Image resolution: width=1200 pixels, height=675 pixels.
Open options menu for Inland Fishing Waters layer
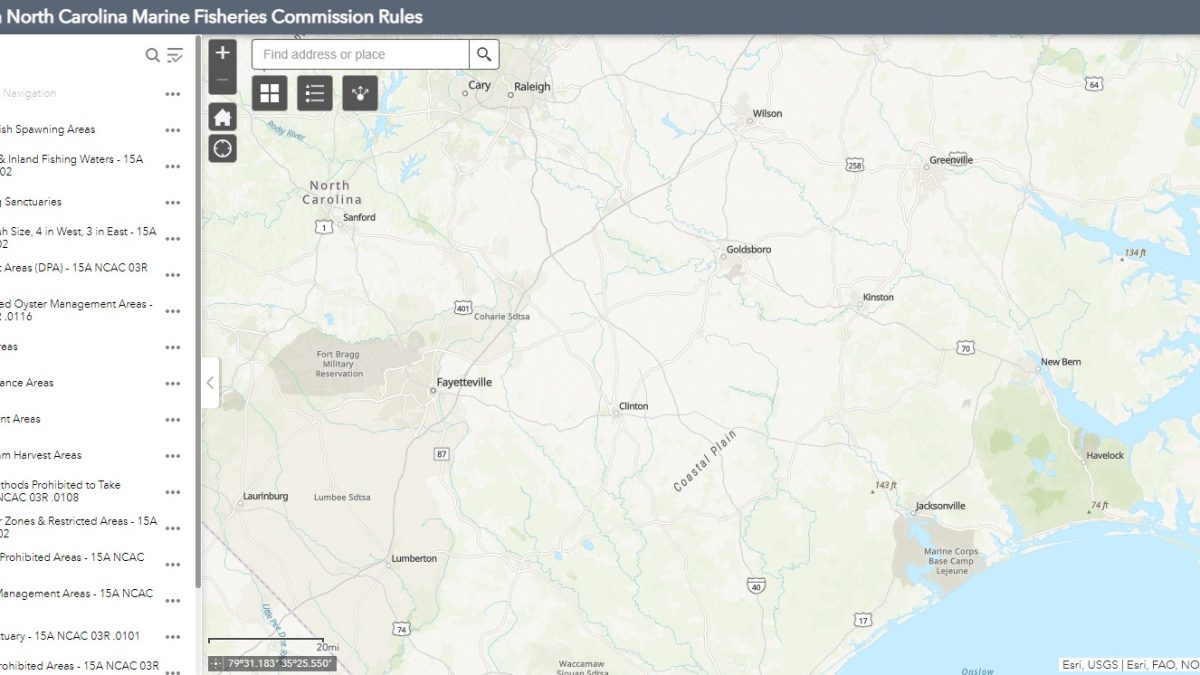click(x=173, y=166)
